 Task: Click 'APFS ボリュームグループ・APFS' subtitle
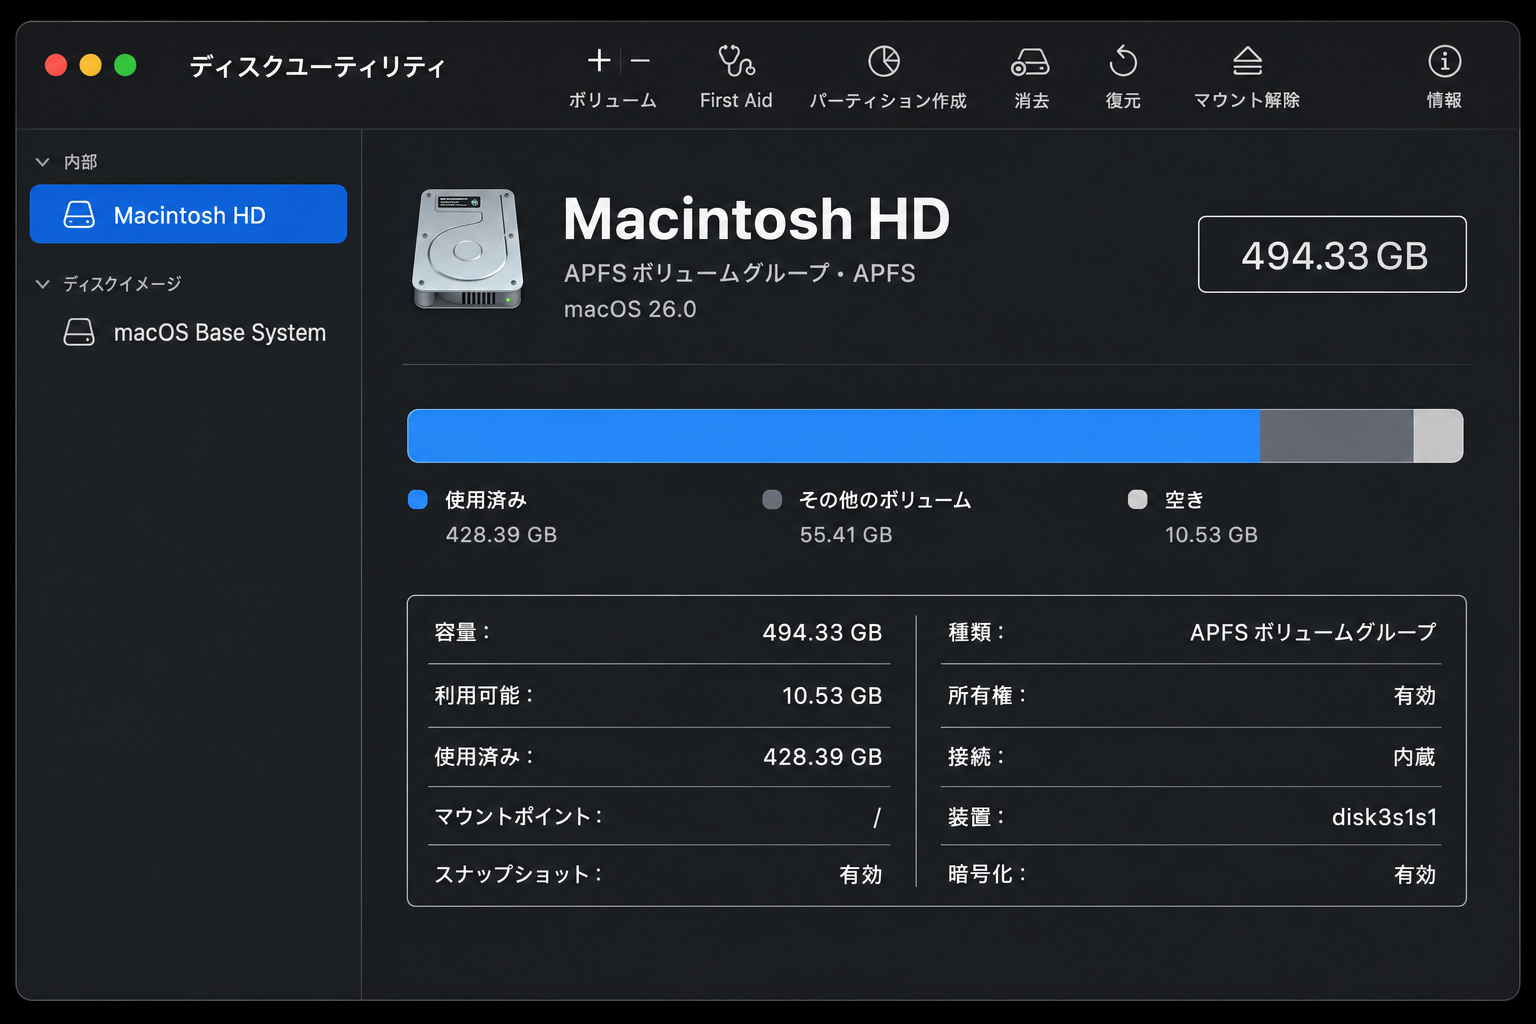[x=740, y=273]
